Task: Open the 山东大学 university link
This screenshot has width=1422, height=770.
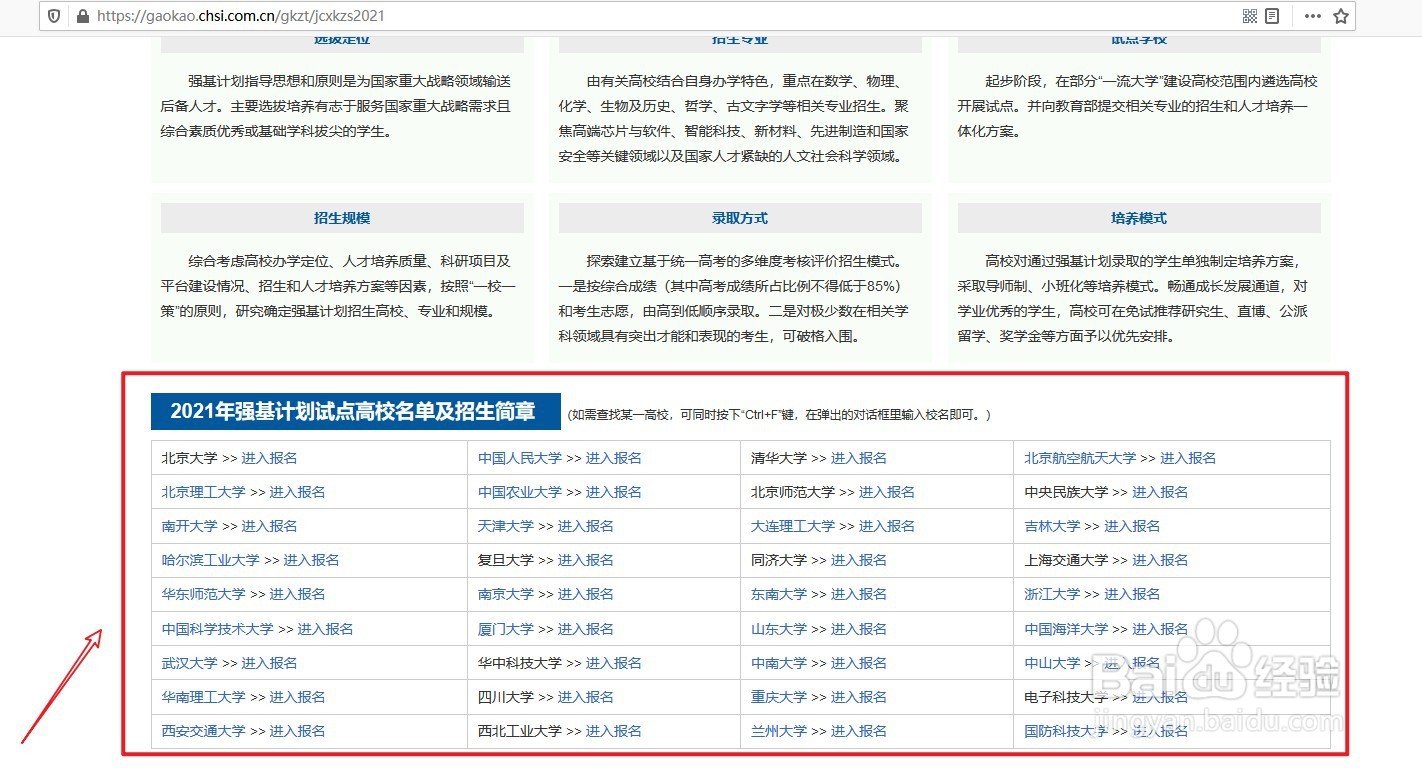Action: 779,629
